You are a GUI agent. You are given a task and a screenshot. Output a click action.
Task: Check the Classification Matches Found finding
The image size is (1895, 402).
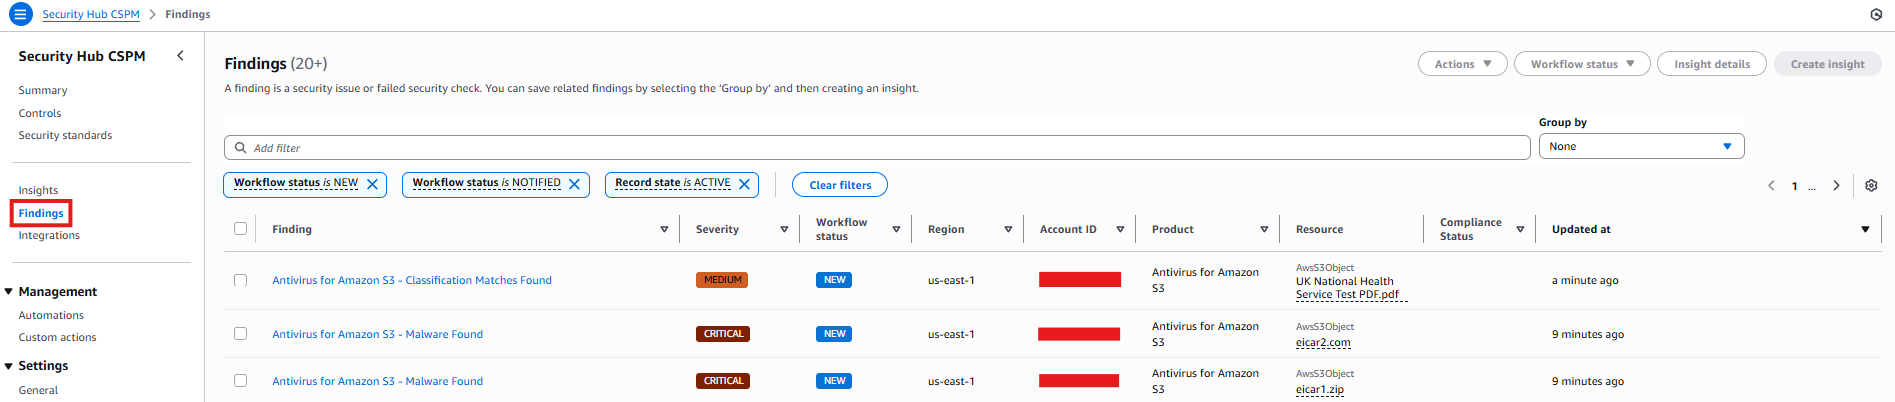pyautogui.click(x=240, y=280)
